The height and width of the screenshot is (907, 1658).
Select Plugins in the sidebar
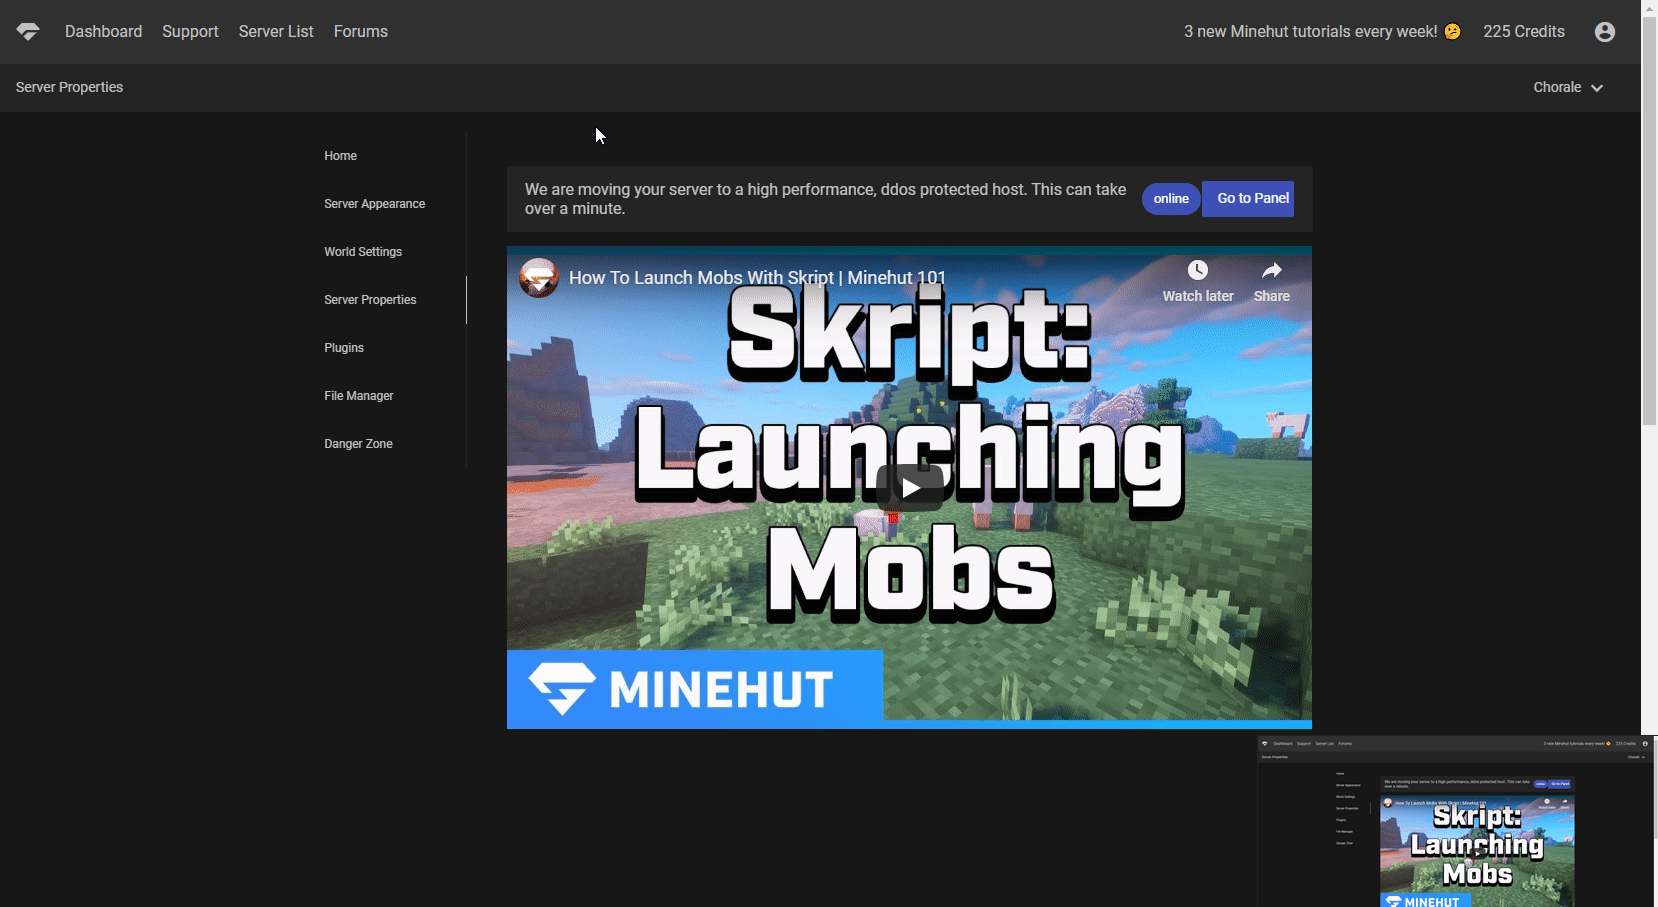(x=344, y=348)
